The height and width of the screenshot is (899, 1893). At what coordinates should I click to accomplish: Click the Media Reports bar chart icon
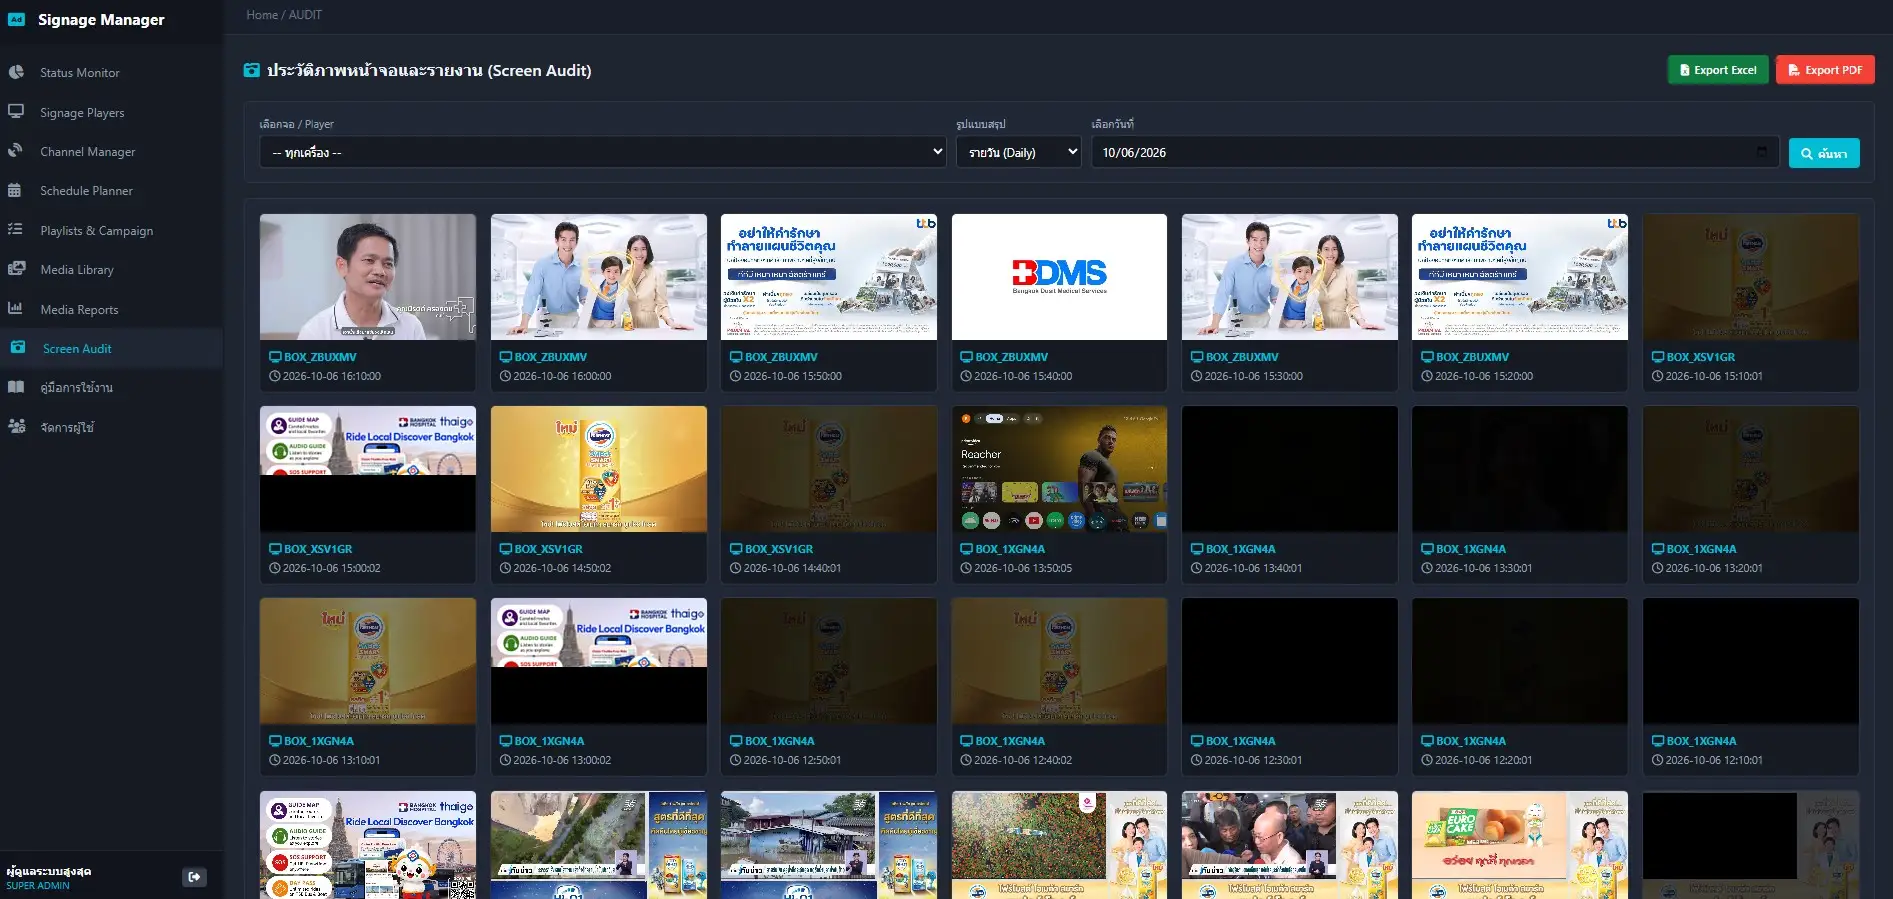tap(15, 308)
